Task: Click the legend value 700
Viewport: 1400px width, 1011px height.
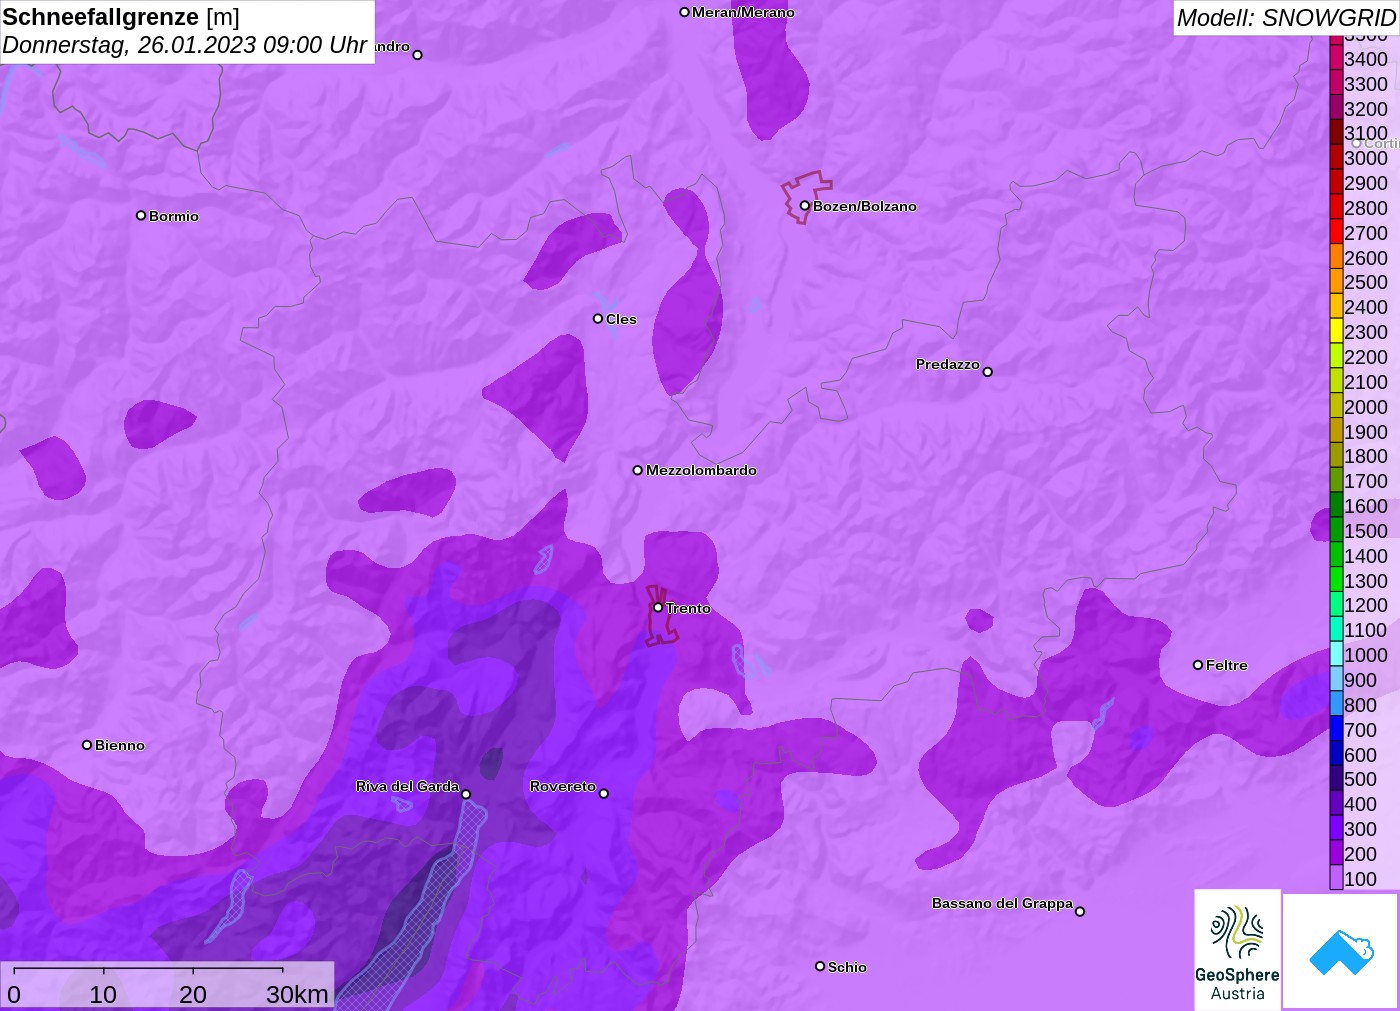Action: tap(1360, 730)
